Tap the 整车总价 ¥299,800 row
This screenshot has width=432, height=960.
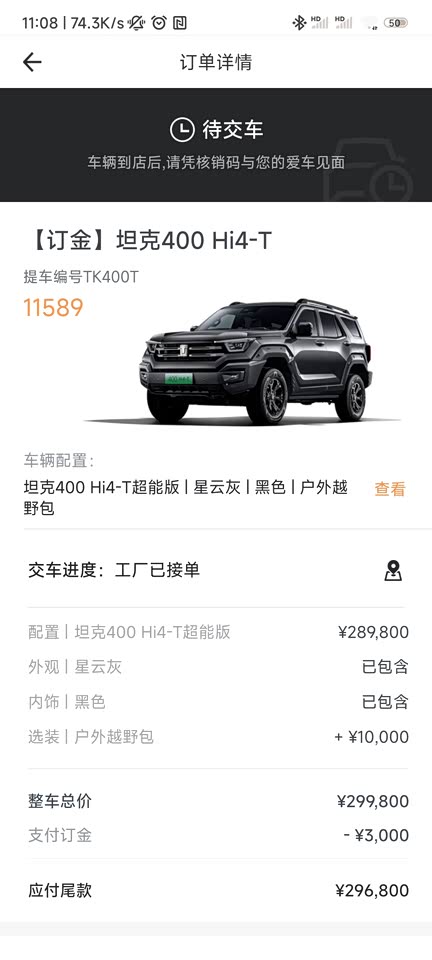[x=218, y=801]
